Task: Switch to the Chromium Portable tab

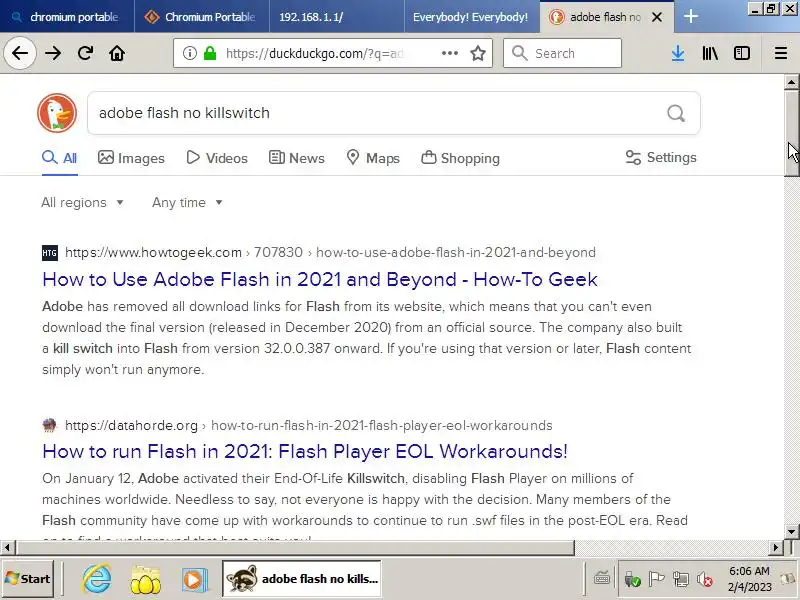Action: tap(202, 17)
